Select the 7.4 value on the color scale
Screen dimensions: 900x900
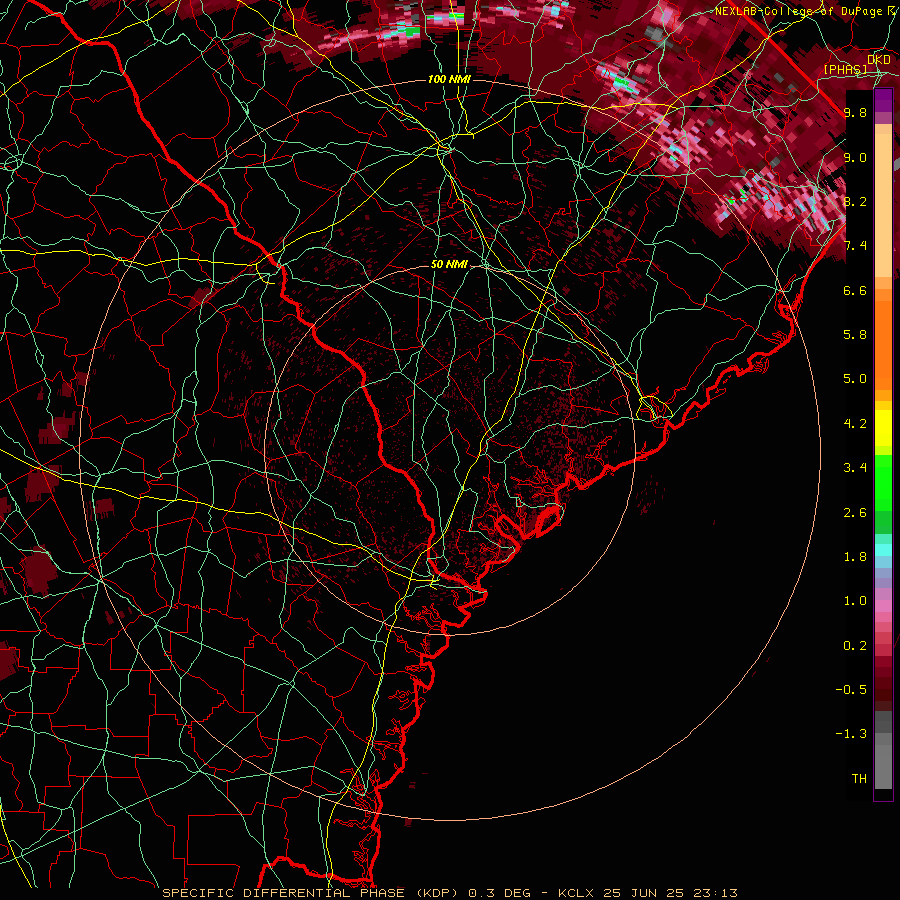point(855,246)
